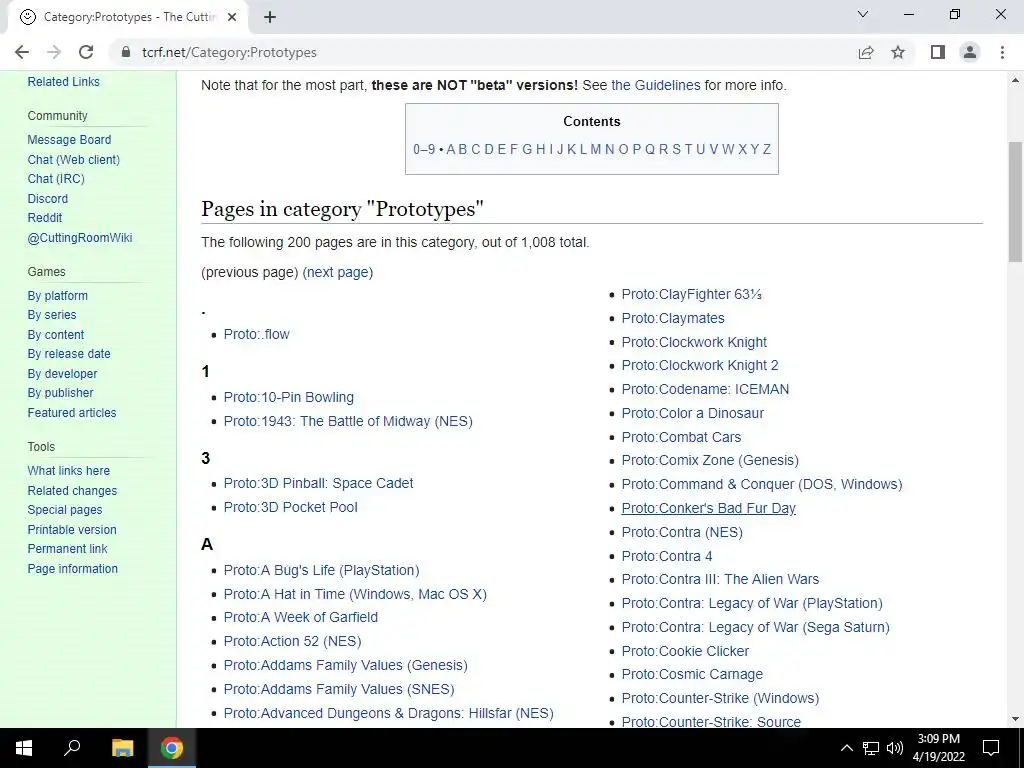The height and width of the screenshot is (768, 1024).
Task: Browse games By platform
Action: (x=57, y=296)
